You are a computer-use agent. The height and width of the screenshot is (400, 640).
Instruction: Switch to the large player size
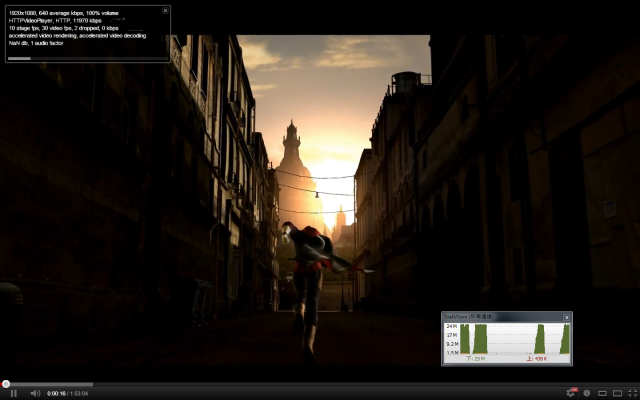(617, 393)
